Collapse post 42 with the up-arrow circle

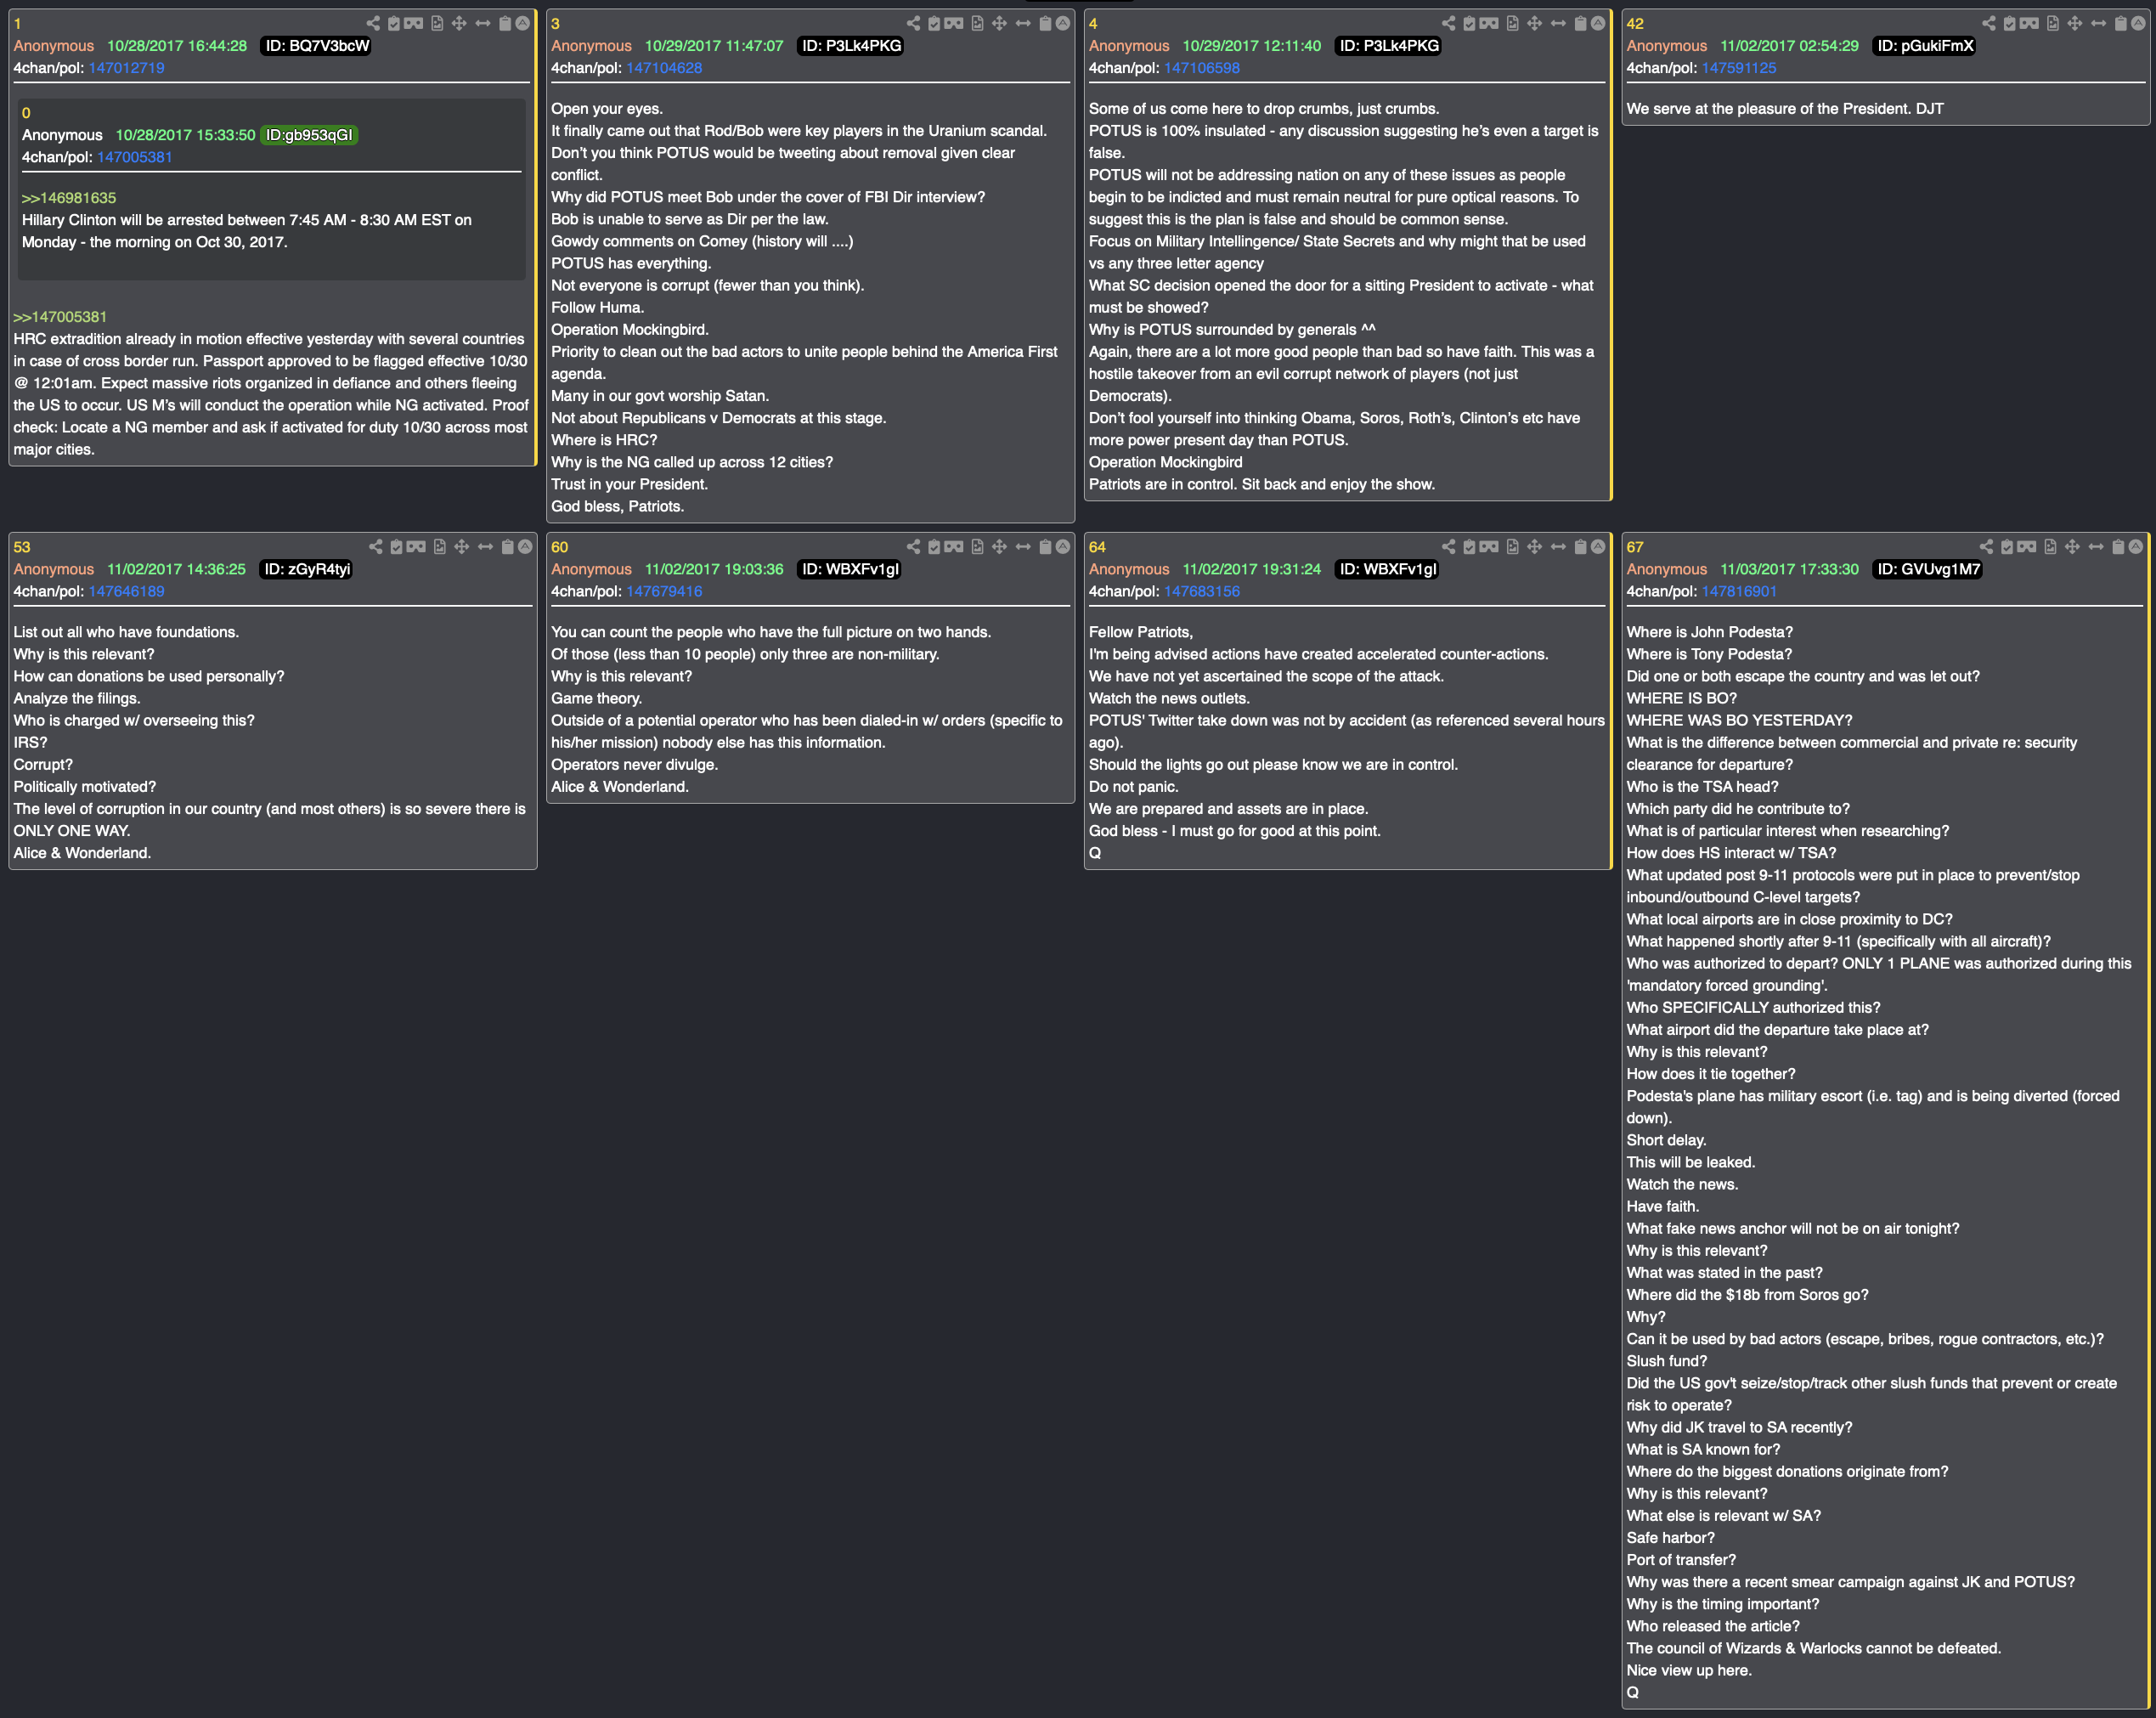2138,23
